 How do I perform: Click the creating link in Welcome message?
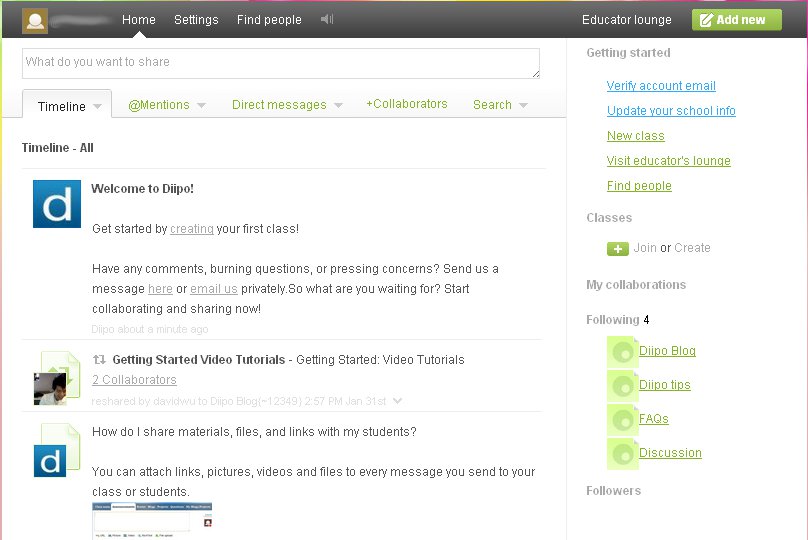pos(192,229)
